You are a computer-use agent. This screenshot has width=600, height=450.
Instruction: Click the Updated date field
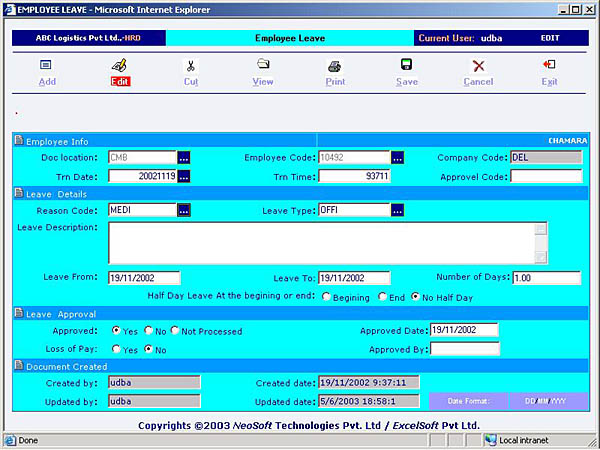(369, 401)
